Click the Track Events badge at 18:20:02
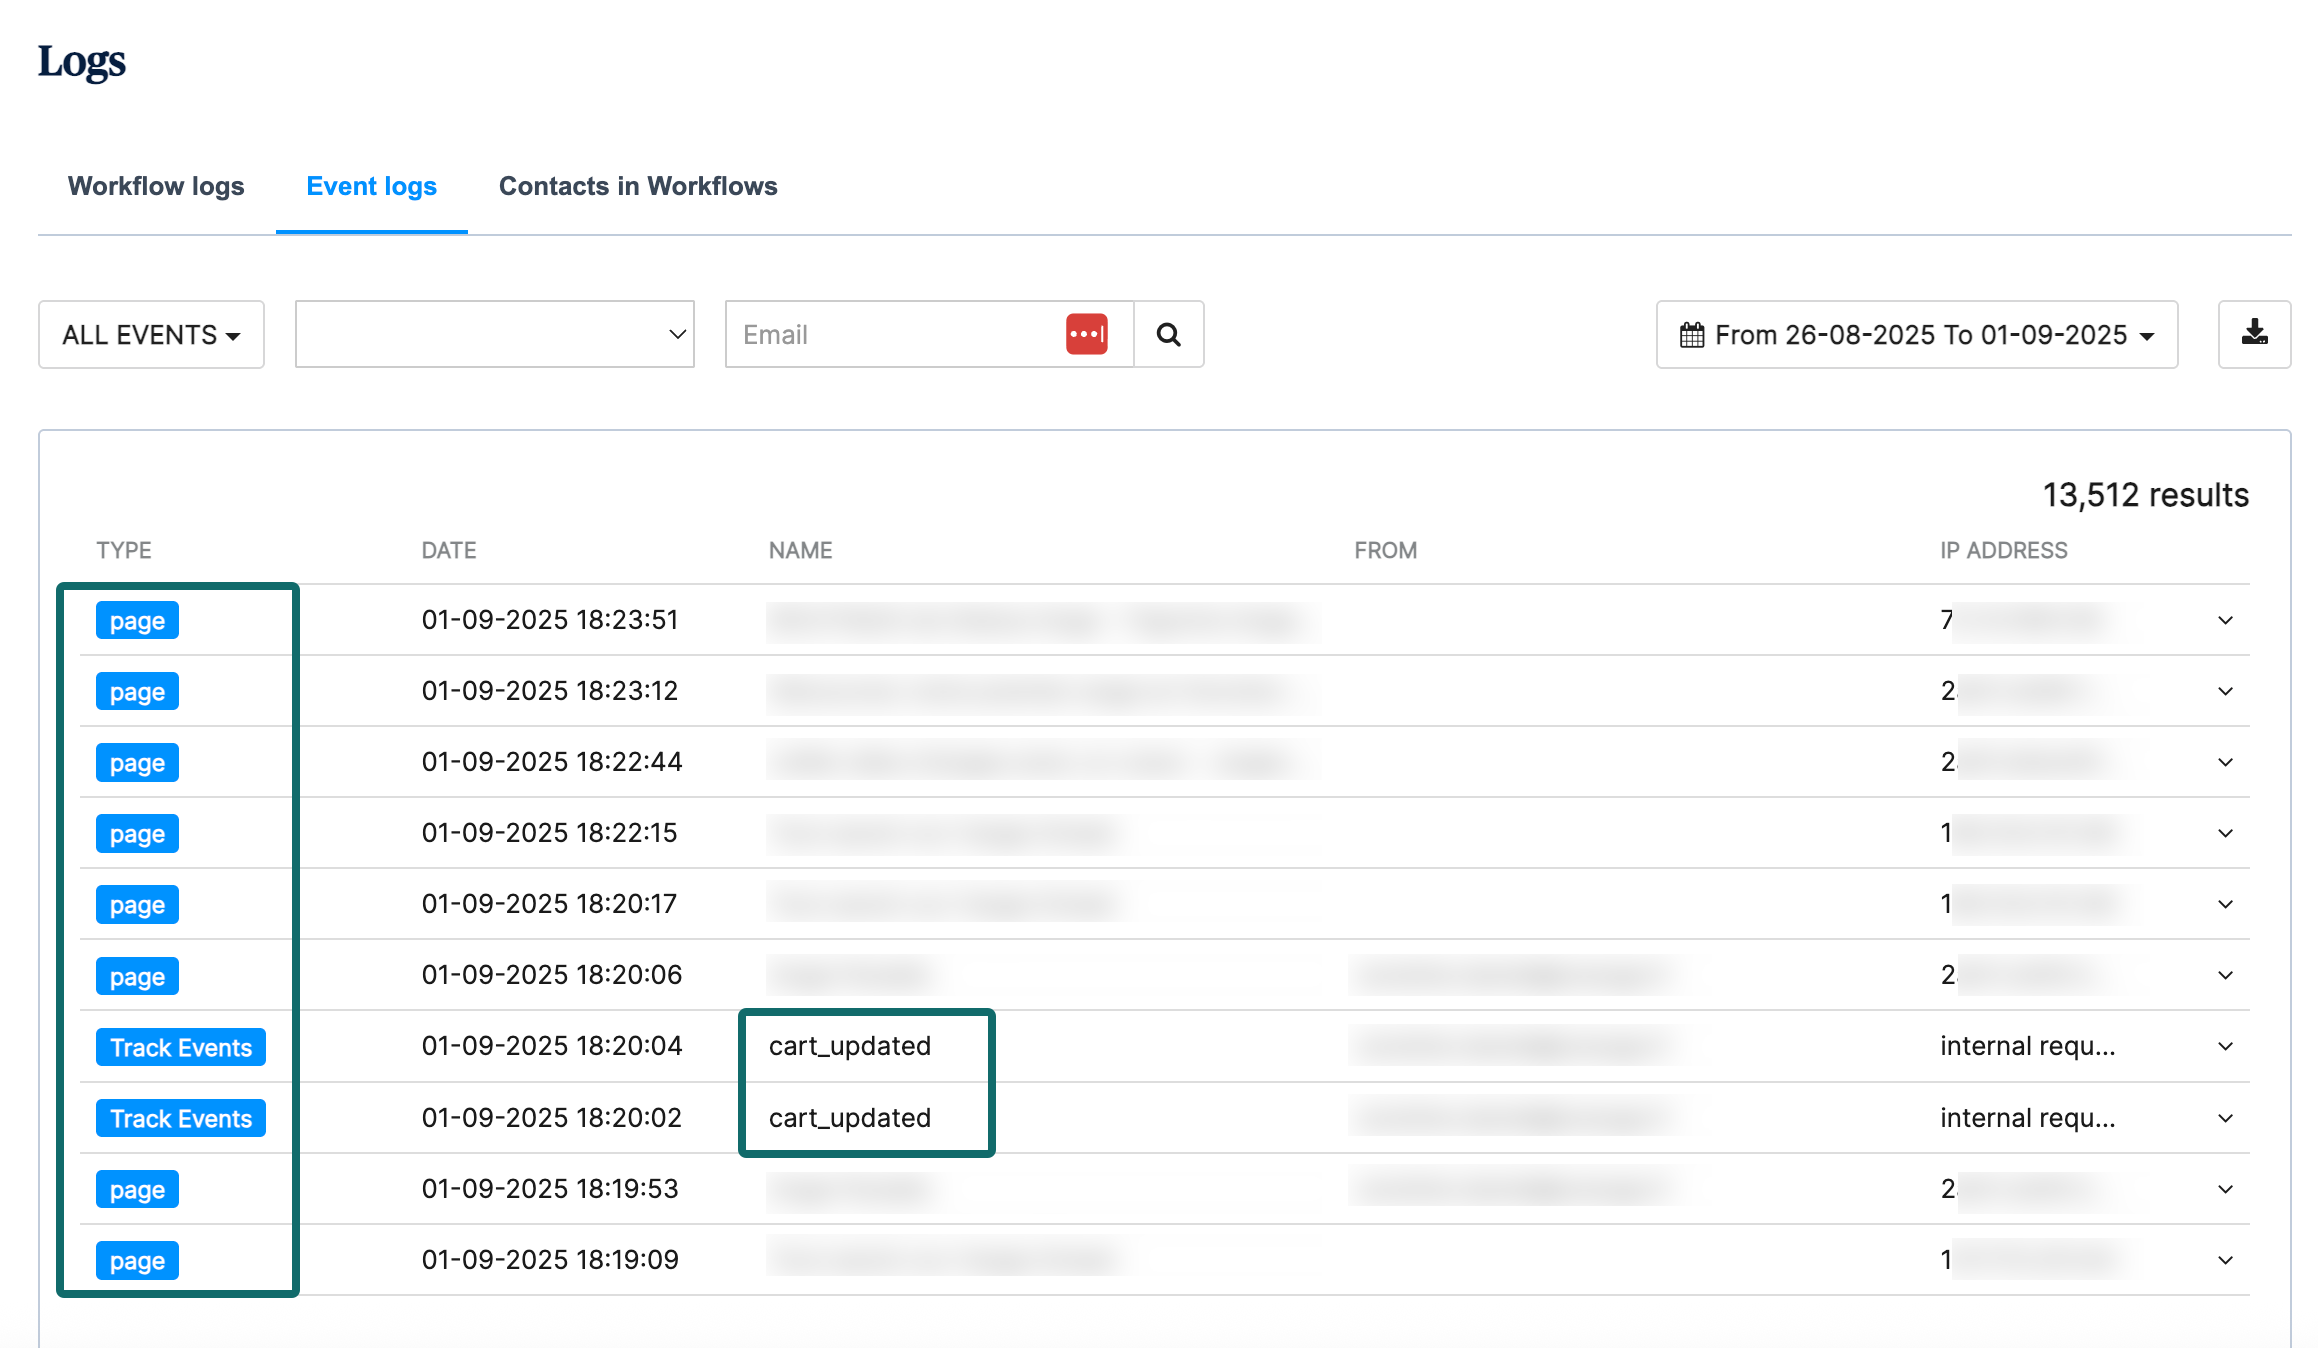The height and width of the screenshot is (1348, 2318). pyautogui.click(x=180, y=1117)
